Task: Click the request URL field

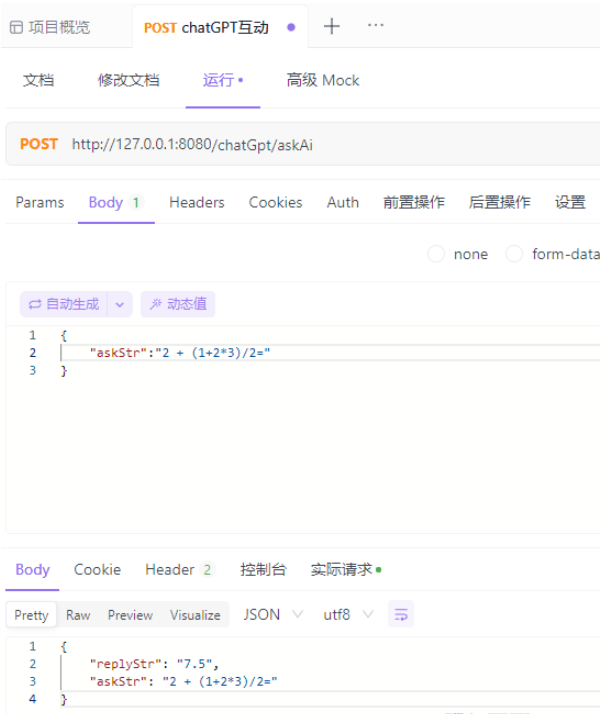Action: pos(192,145)
